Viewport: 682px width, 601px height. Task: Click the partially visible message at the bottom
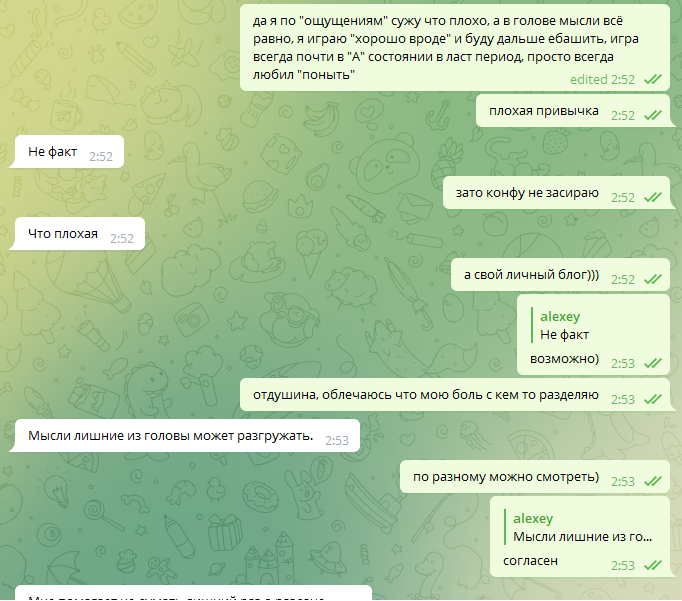[194, 593]
